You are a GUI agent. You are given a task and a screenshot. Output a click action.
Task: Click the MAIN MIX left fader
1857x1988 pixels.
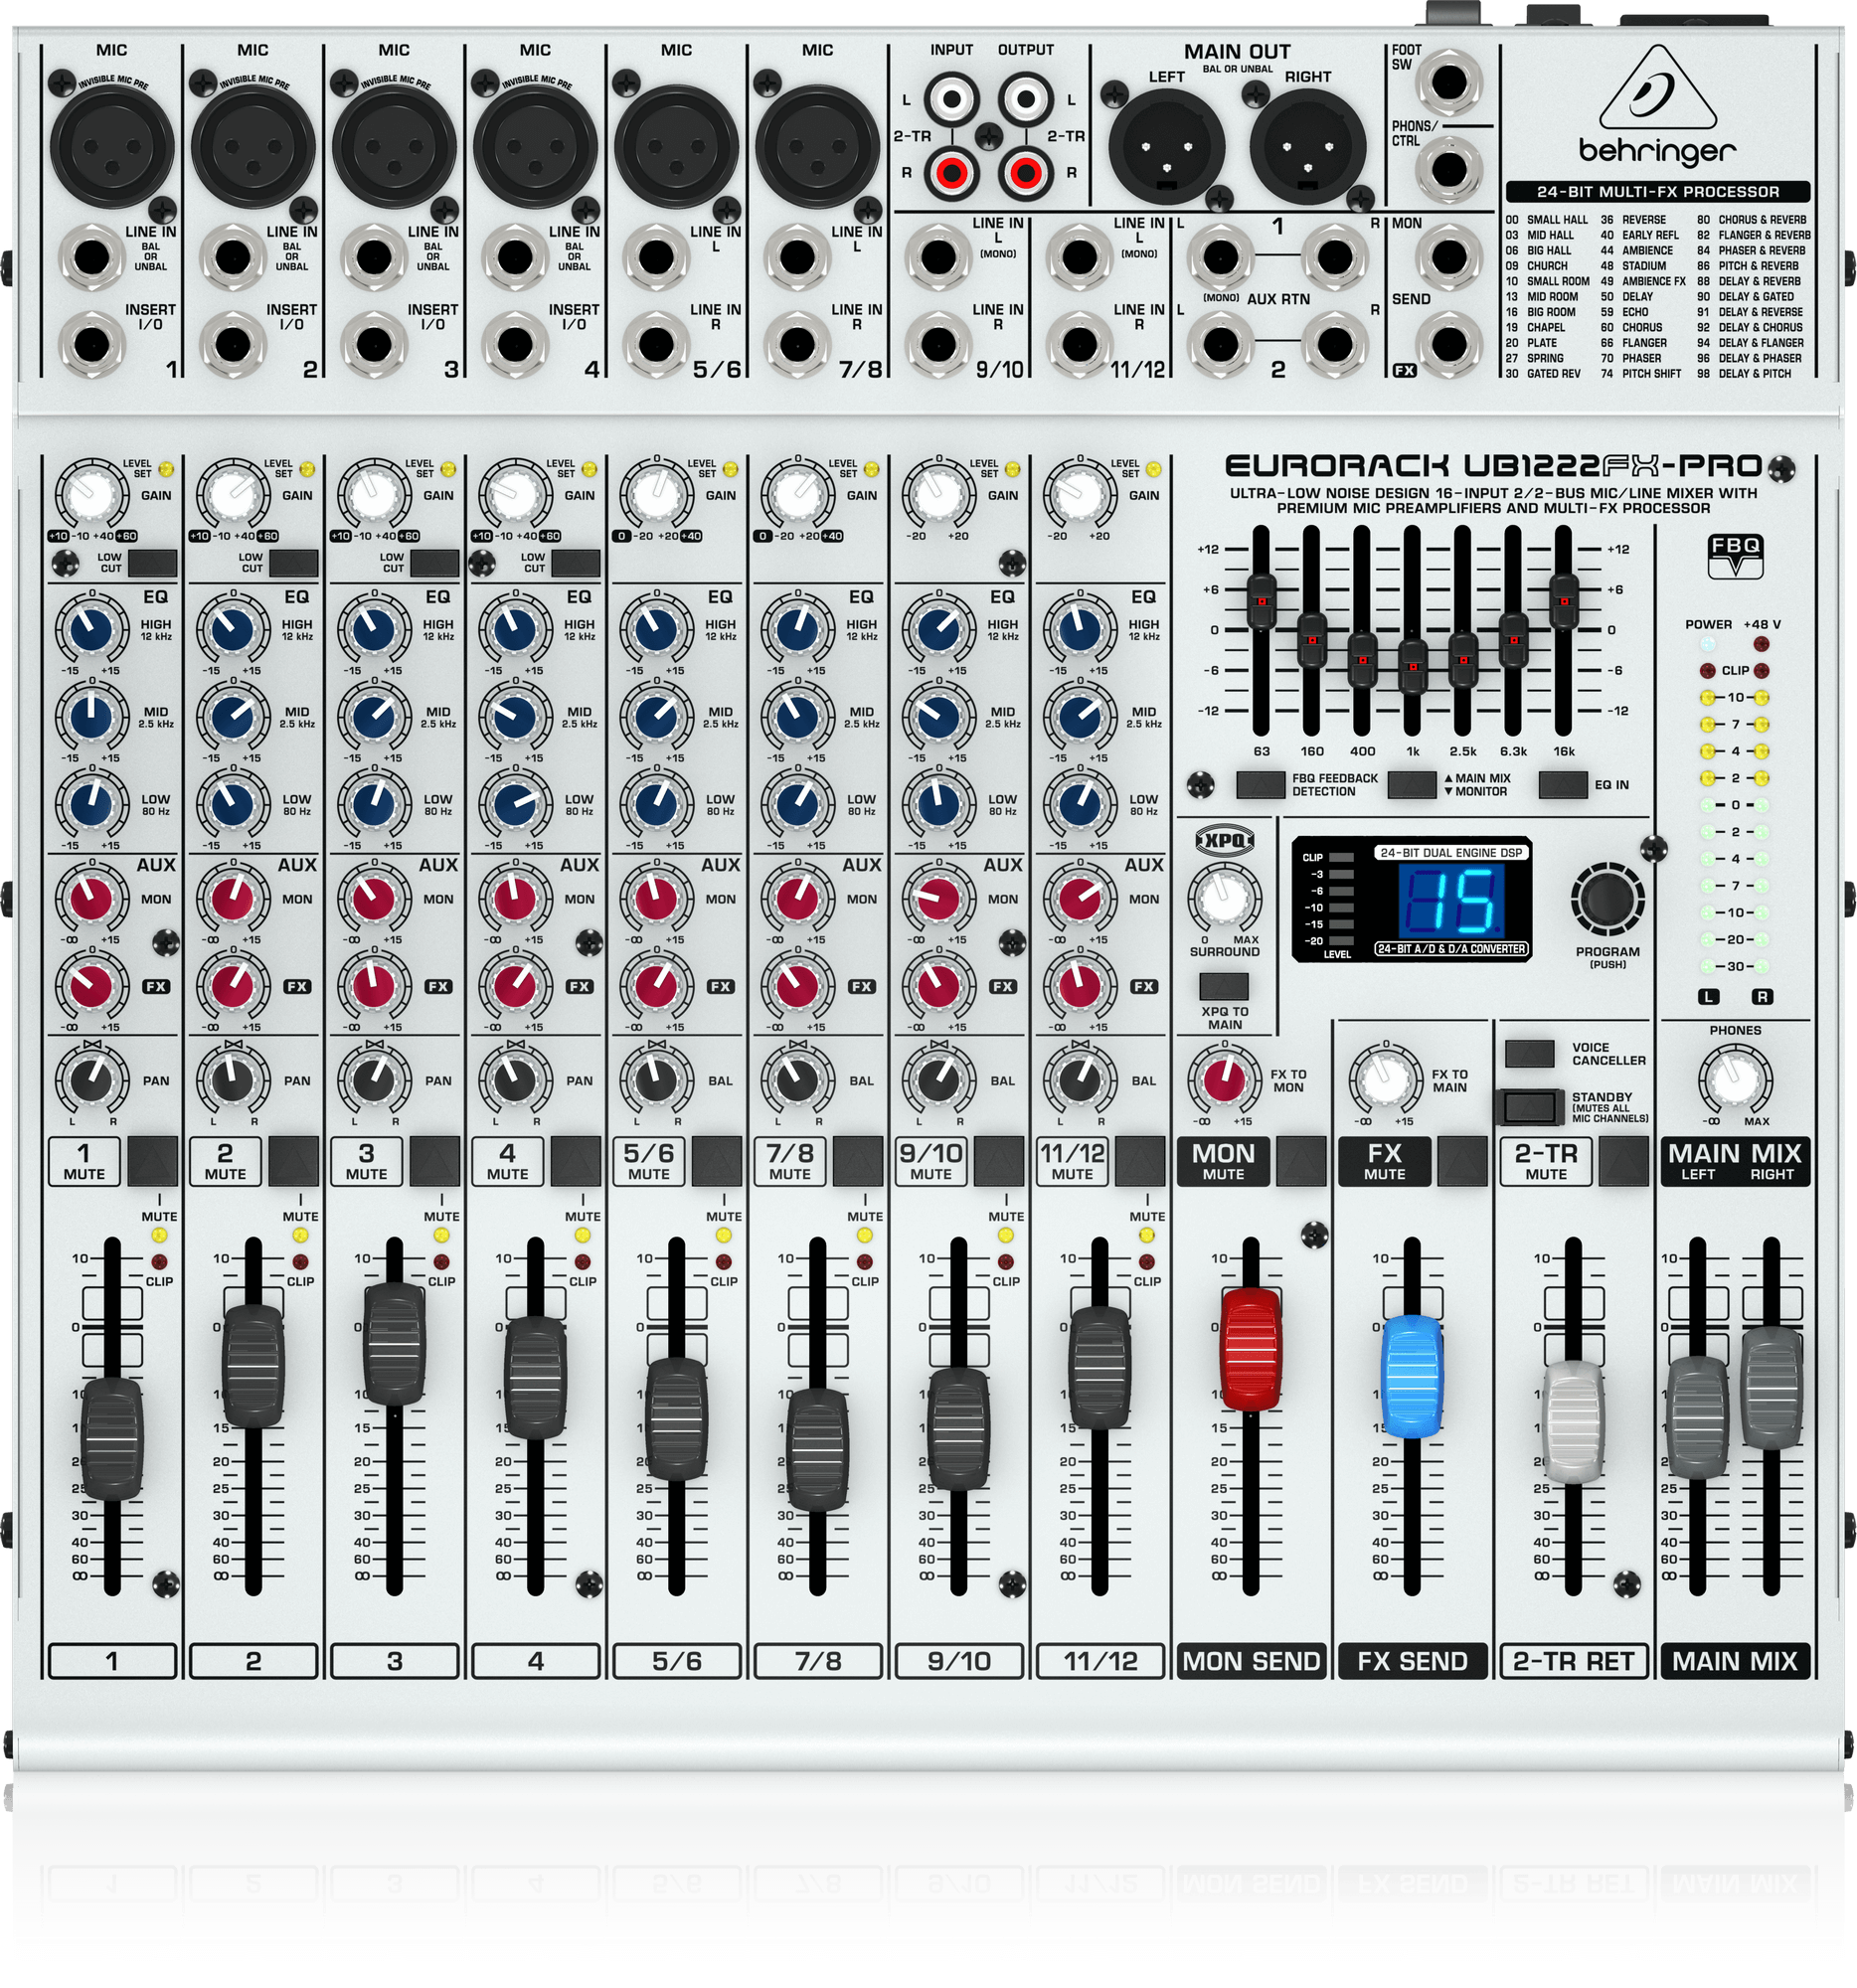[1697, 1417]
